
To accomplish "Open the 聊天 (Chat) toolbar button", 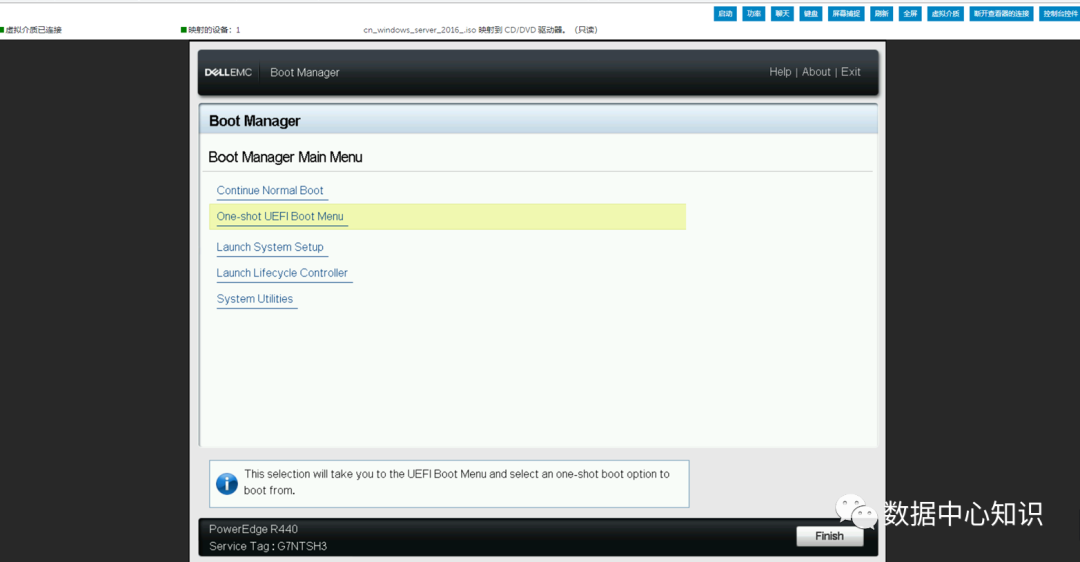I will point(782,14).
